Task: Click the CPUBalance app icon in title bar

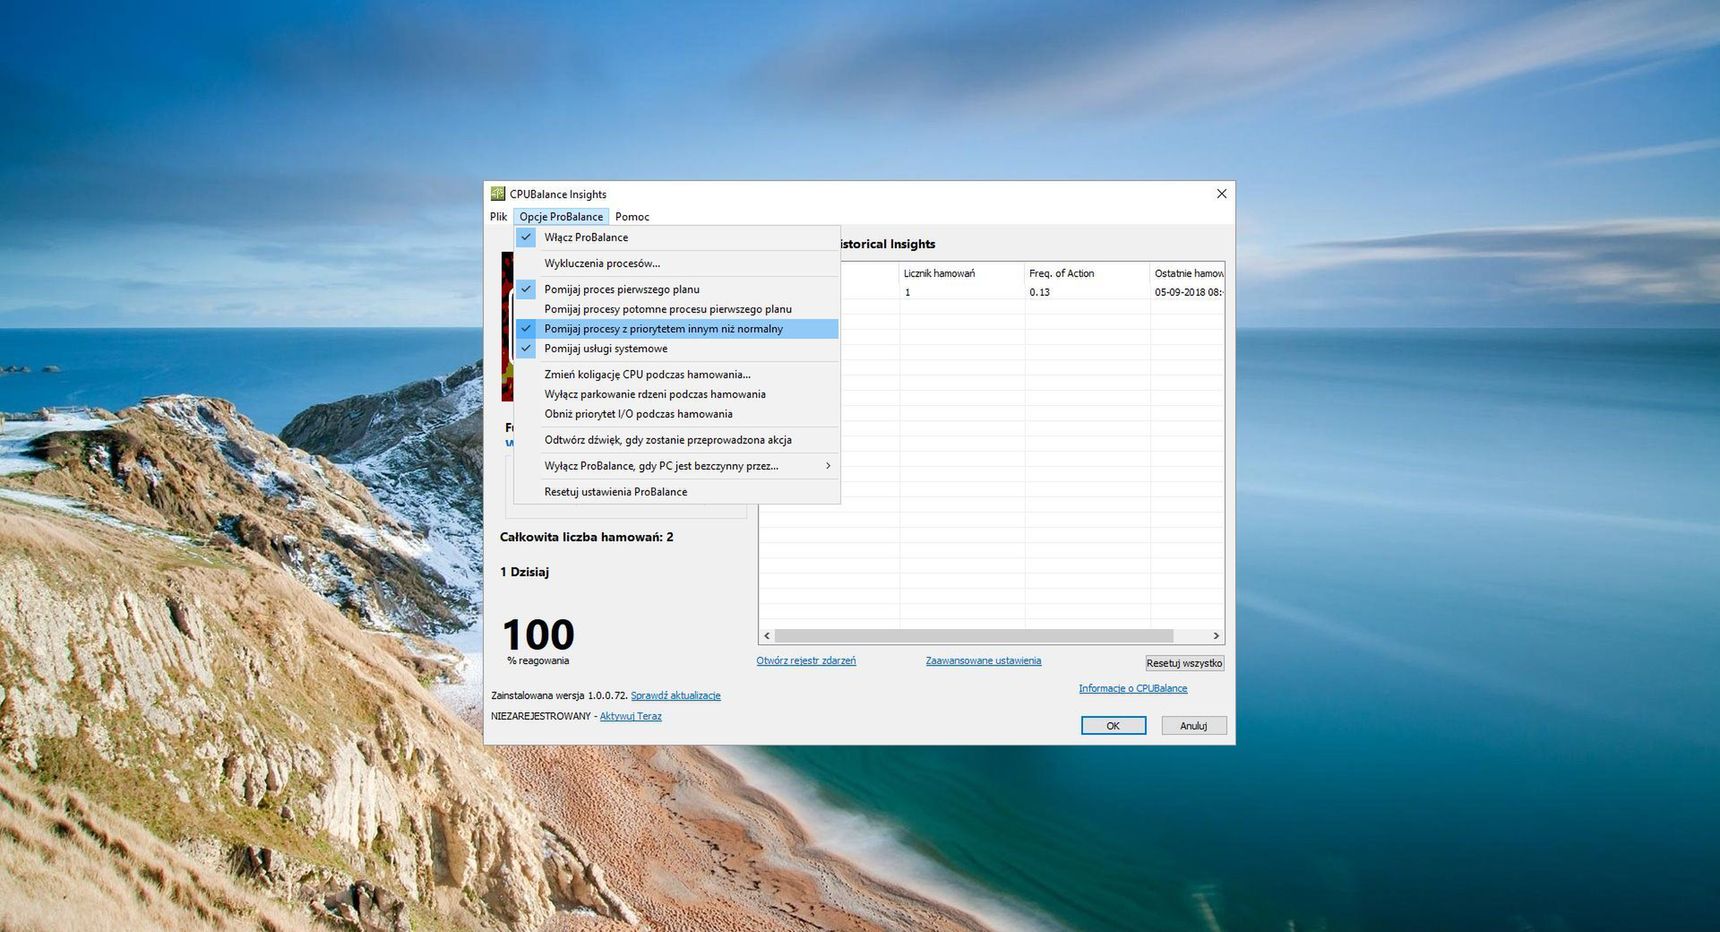Action: (497, 194)
